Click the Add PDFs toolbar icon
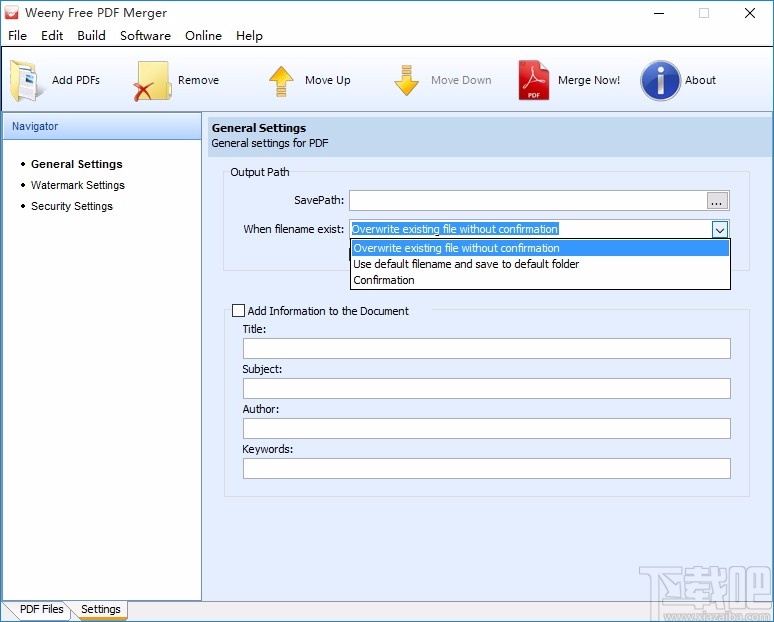The height and width of the screenshot is (622, 774). 28,81
